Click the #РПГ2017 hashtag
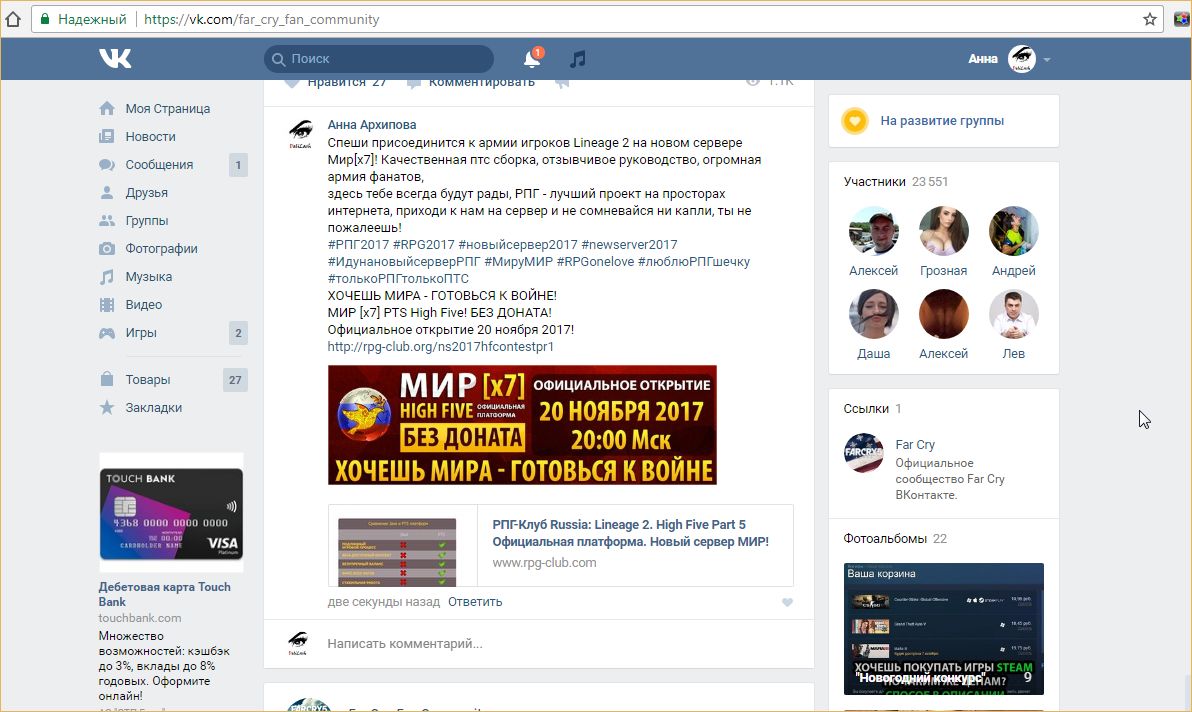This screenshot has width=1192, height=712. 358,245
